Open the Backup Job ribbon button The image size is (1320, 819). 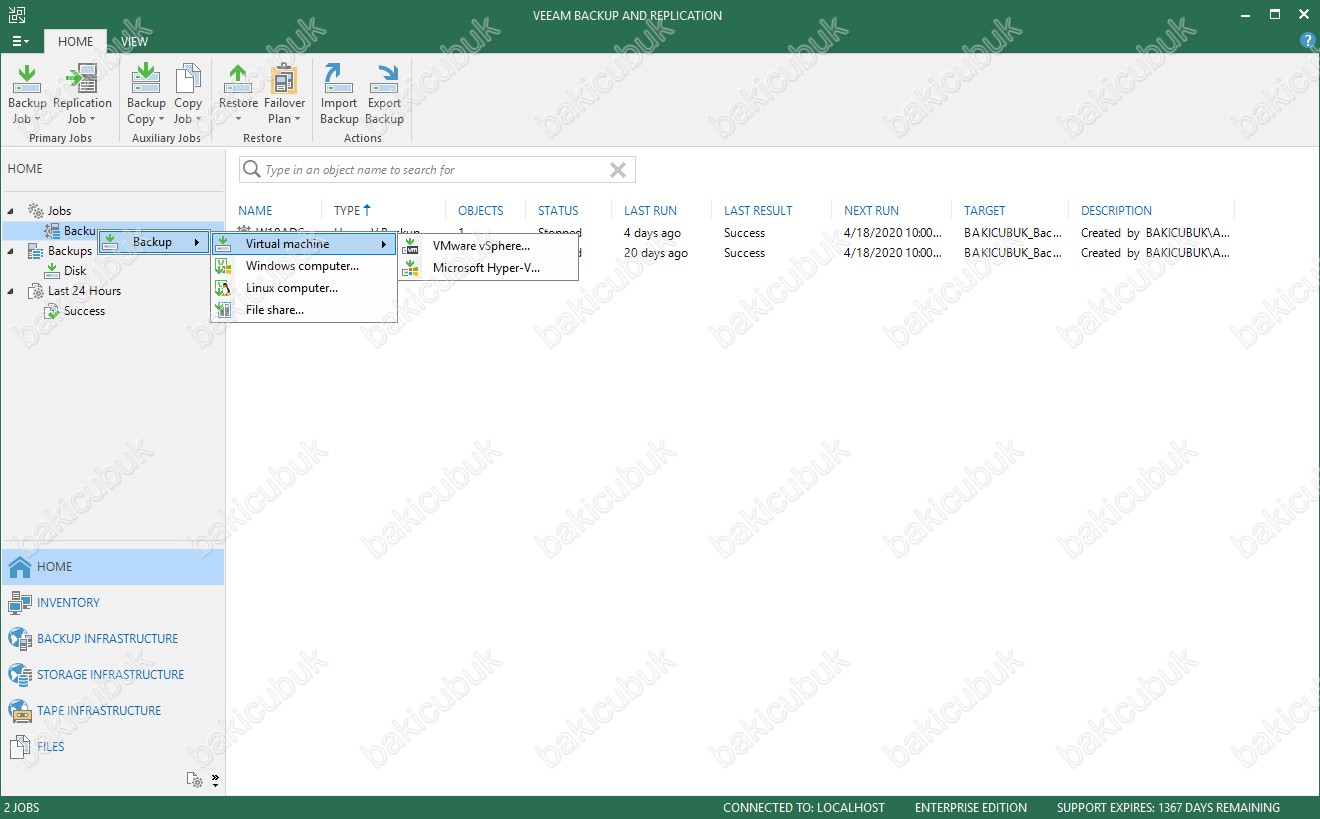coord(27,94)
